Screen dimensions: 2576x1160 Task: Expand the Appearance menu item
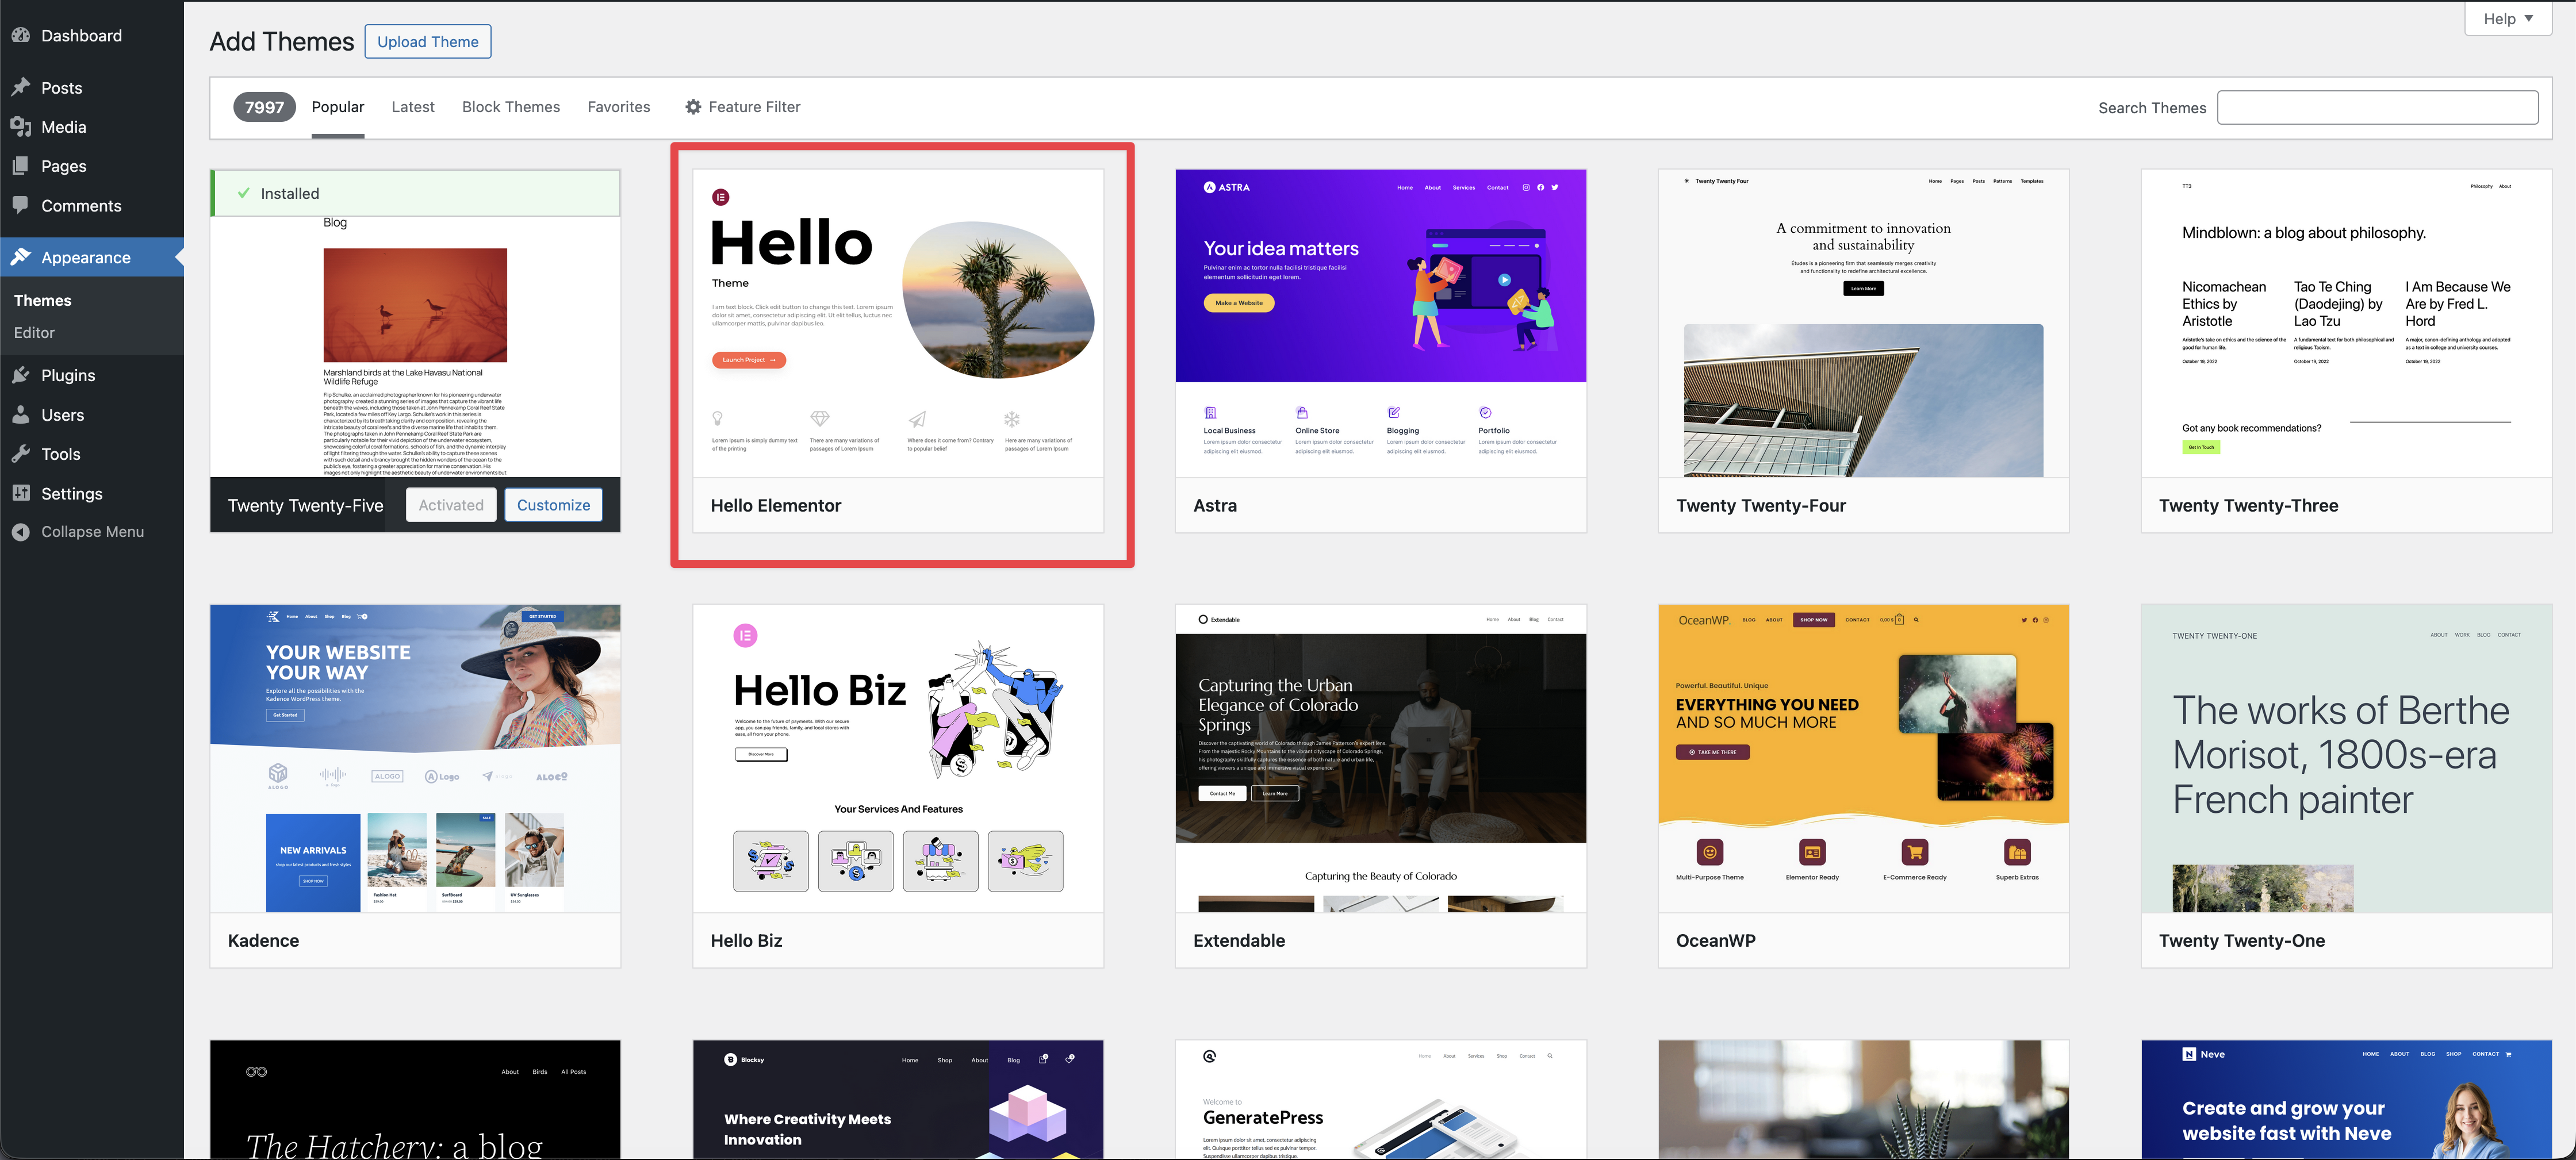pyautogui.click(x=85, y=257)
